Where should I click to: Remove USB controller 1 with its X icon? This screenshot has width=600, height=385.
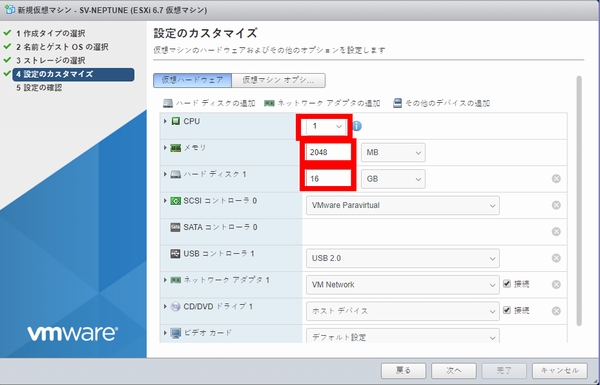coord(556,258)
